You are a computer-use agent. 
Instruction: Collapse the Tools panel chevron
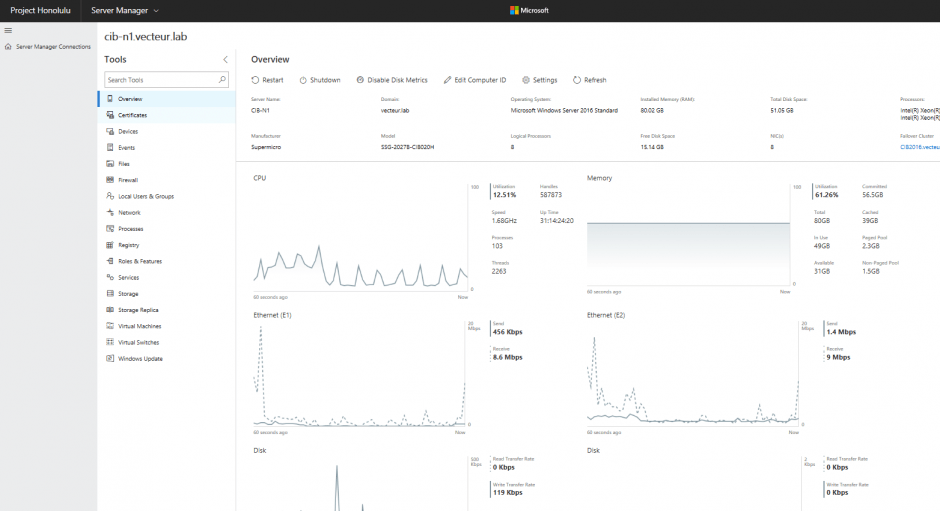tap(224, 60)
